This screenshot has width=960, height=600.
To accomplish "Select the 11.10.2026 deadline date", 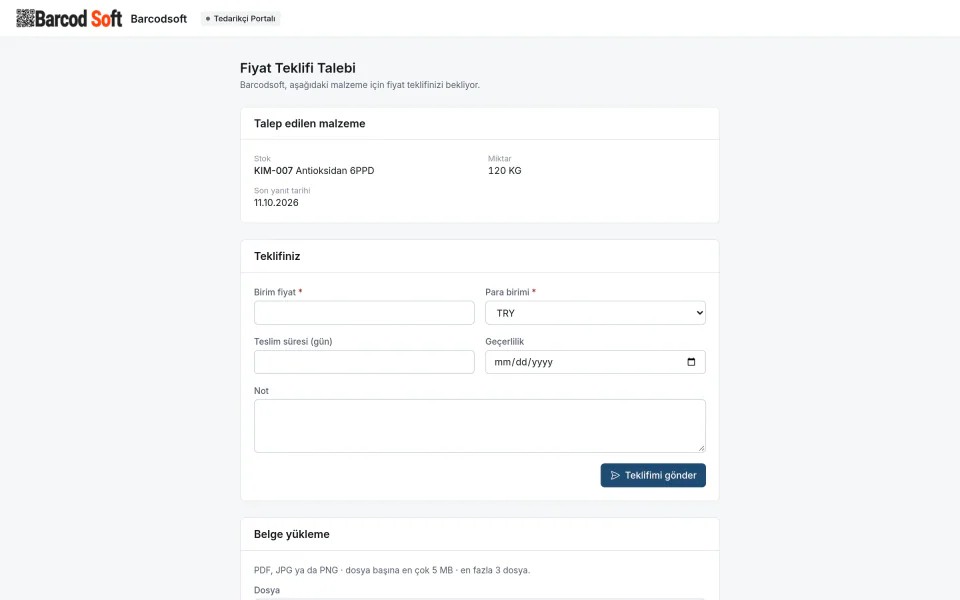I will click(x=276, y=203).
